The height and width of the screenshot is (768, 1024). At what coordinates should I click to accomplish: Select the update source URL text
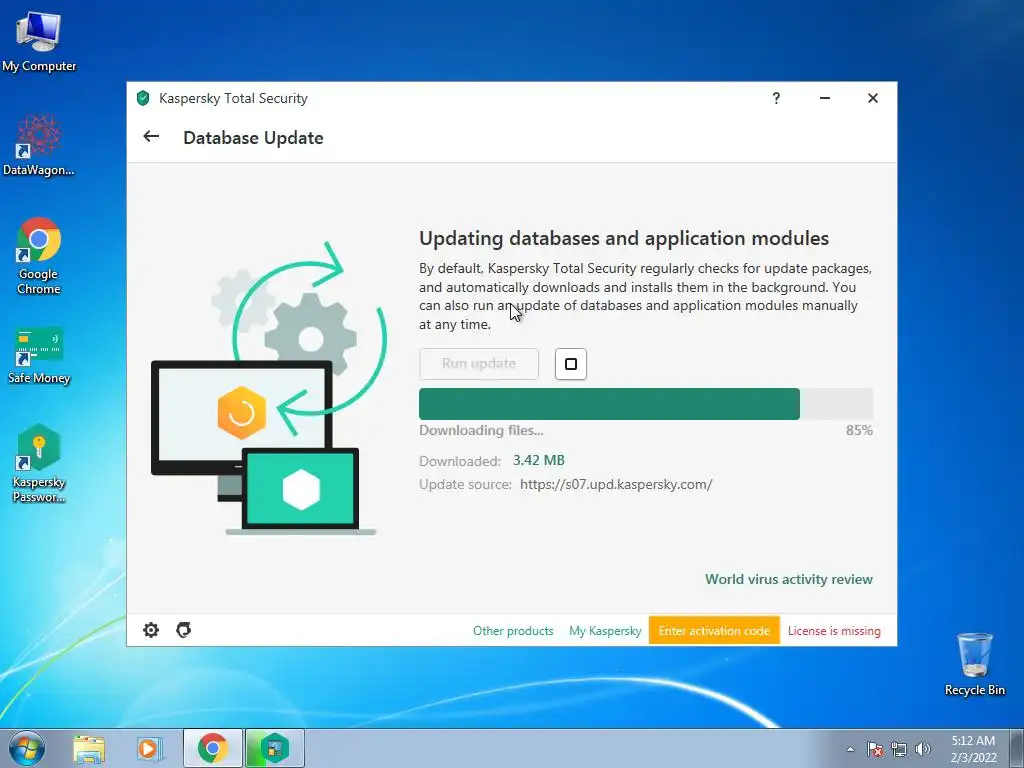click(616, 485)
